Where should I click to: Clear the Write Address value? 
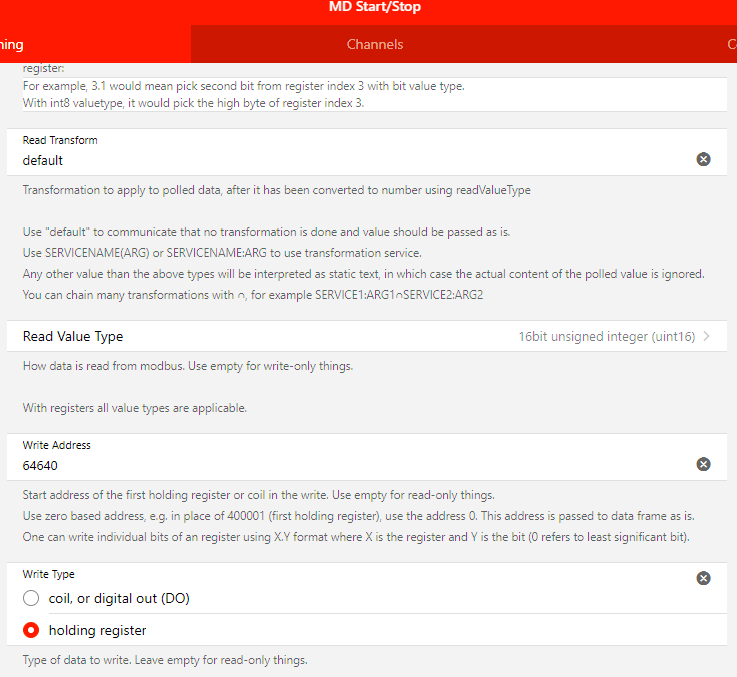703,464
